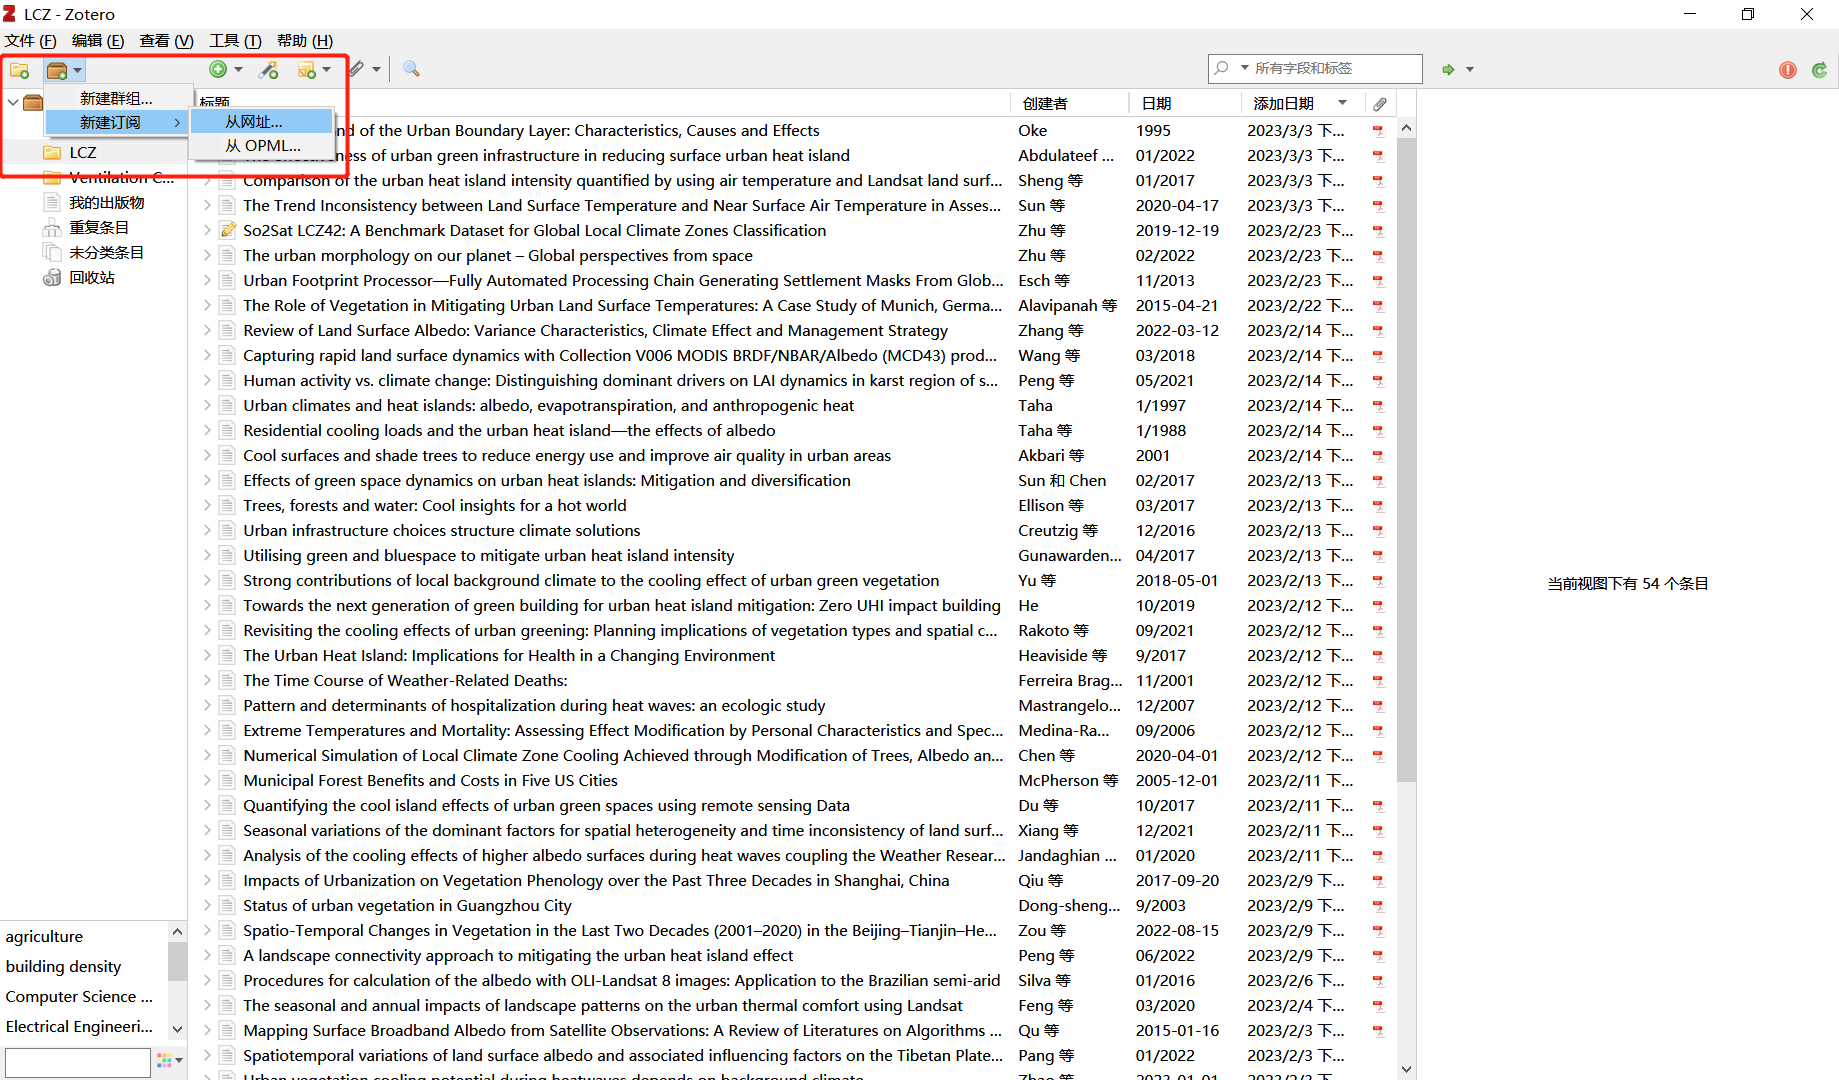Open the 查看 (V) menu
Screen dimensions: 1839x1080
tap(166, 41)
